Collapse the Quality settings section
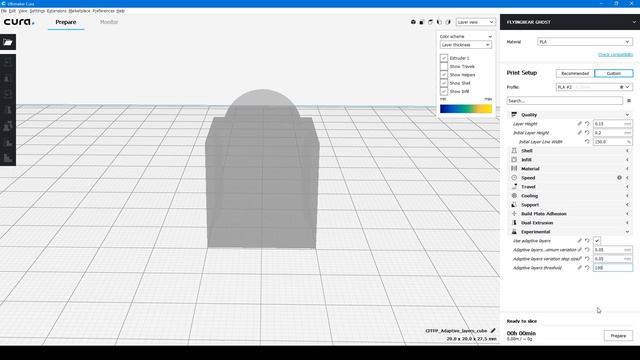640x360 pixels. (570, 115)
